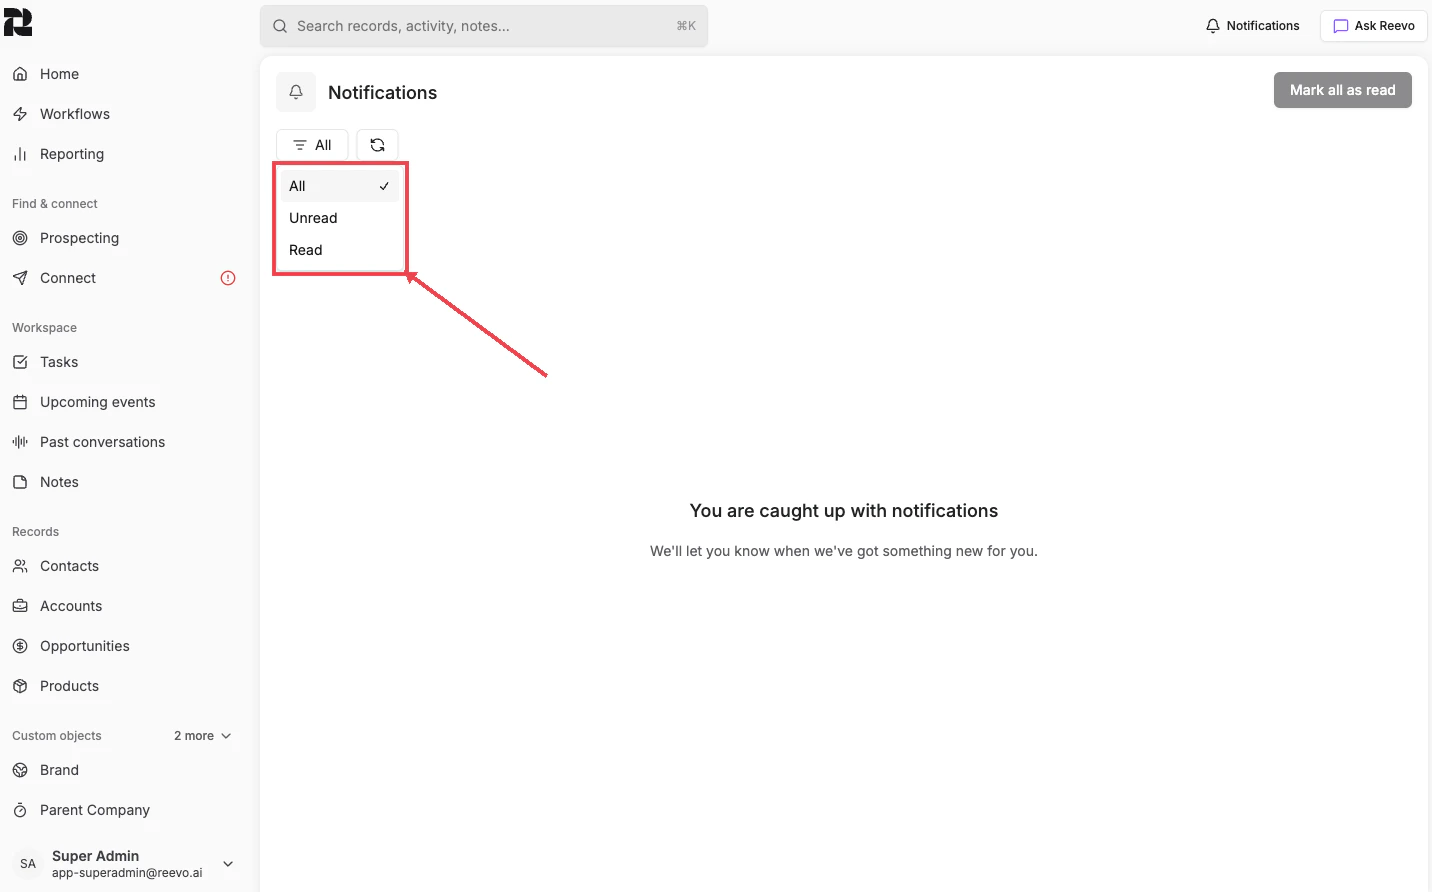Click the Contacts people icon
The width and height of the screenshot is (1432, 892).
[20, 566]
